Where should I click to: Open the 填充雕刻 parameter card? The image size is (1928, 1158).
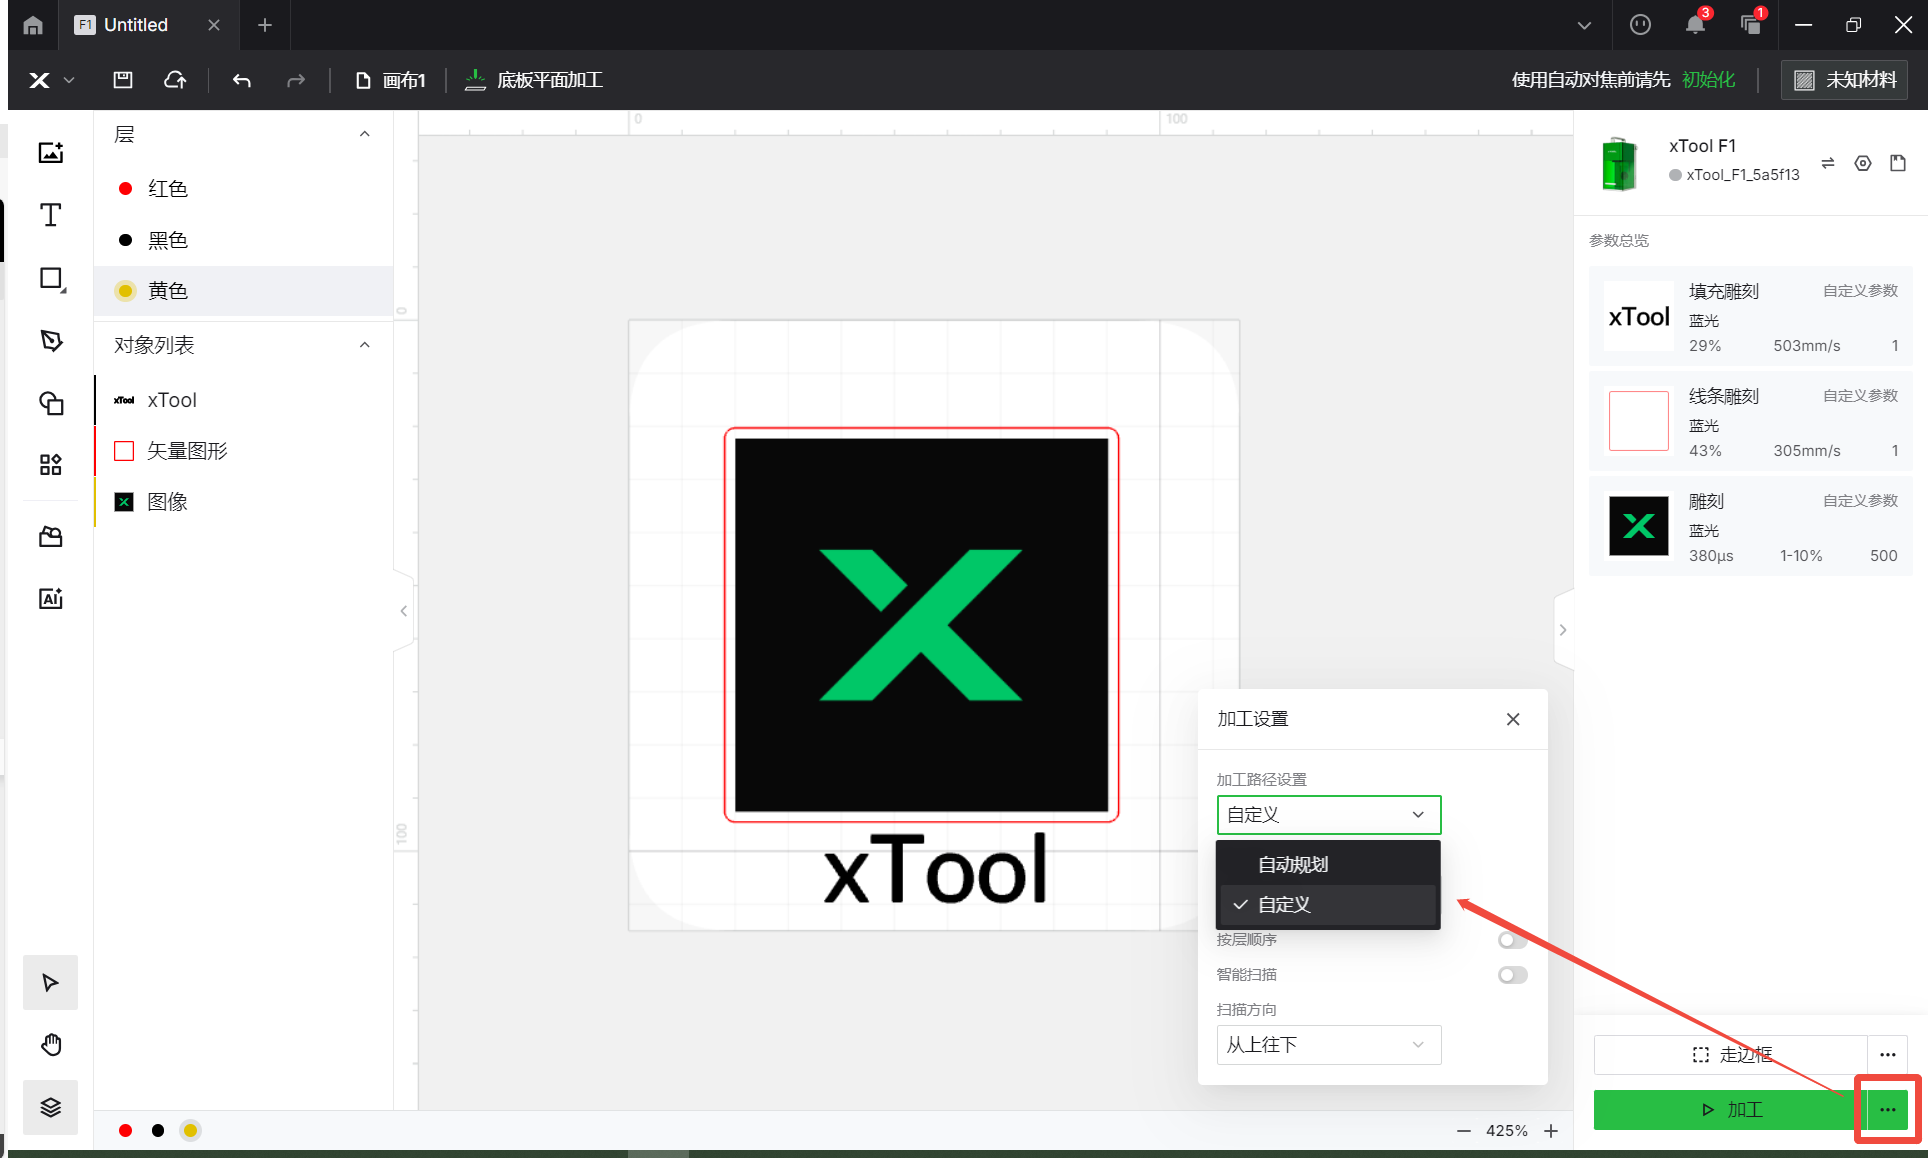pos(1751,317)
